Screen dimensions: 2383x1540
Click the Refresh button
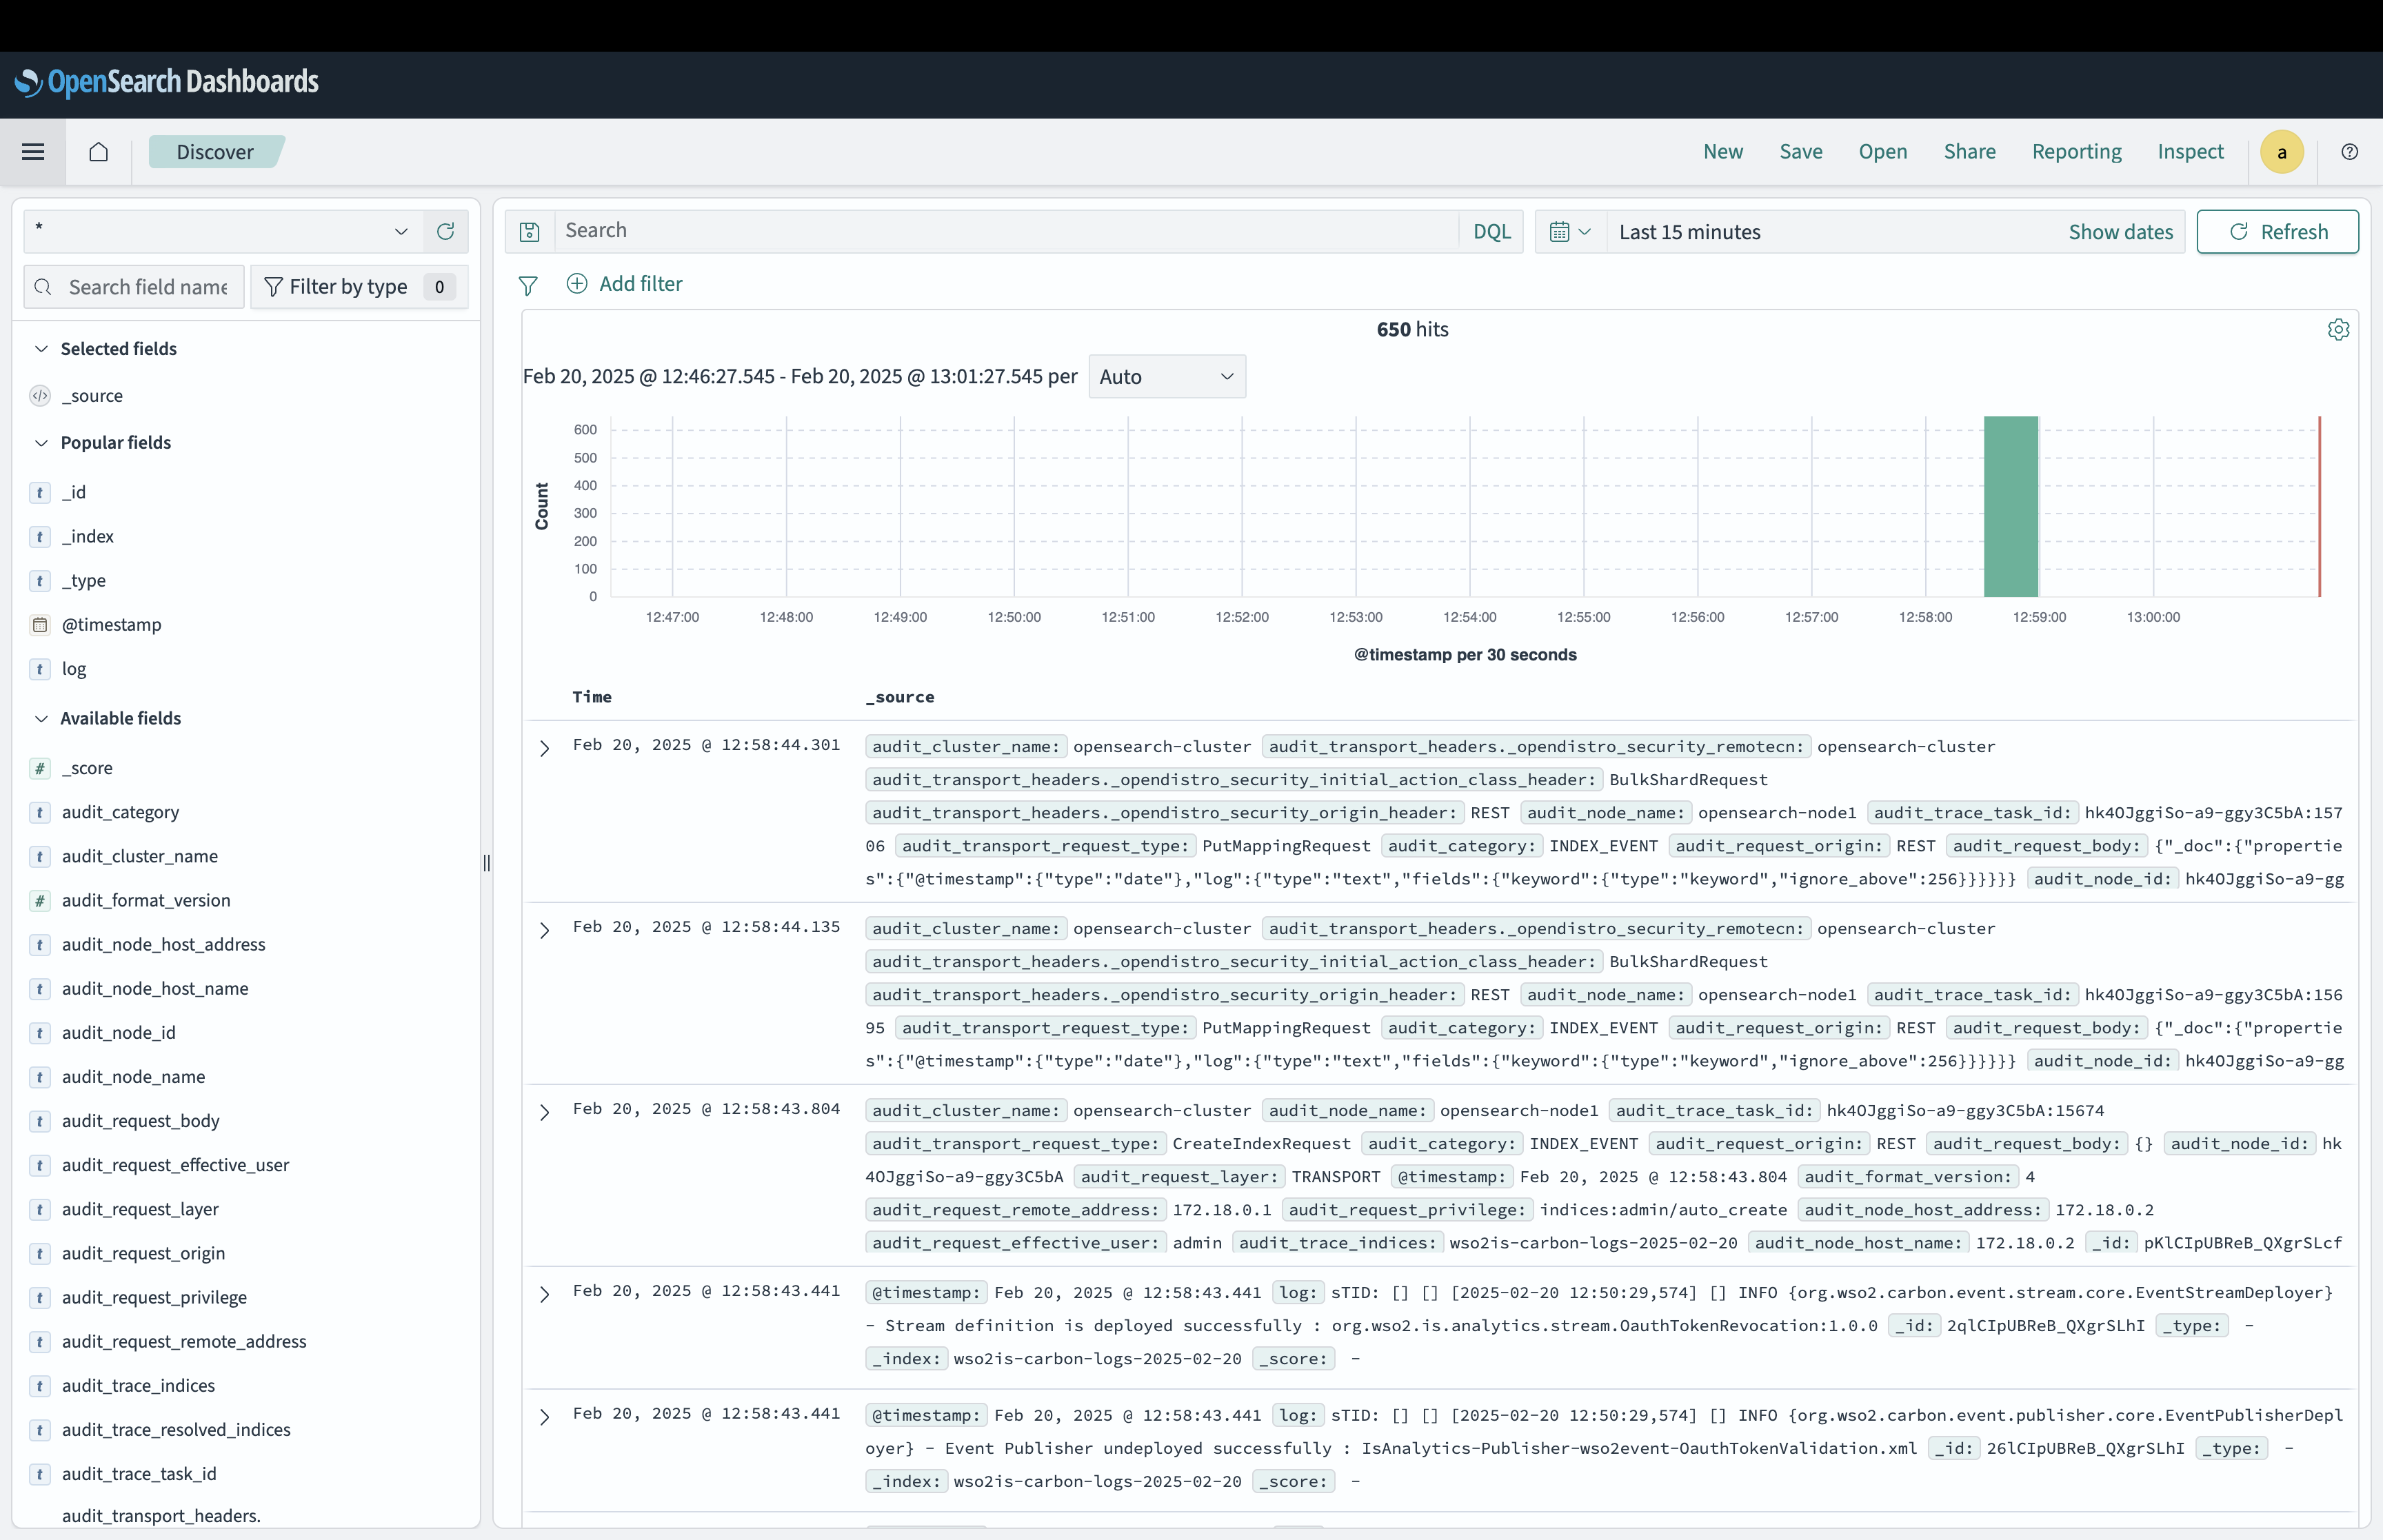(x=2277, y=231)
